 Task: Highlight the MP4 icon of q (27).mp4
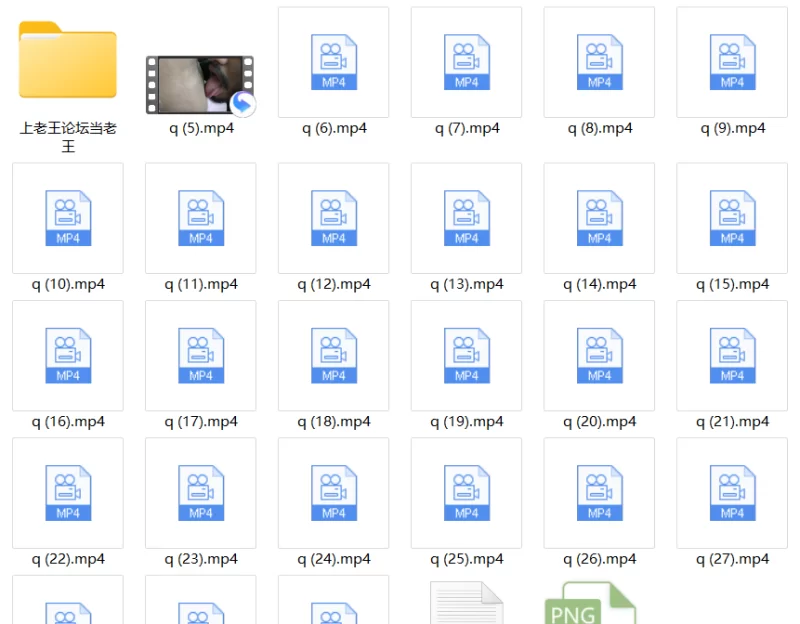(732, 492)
